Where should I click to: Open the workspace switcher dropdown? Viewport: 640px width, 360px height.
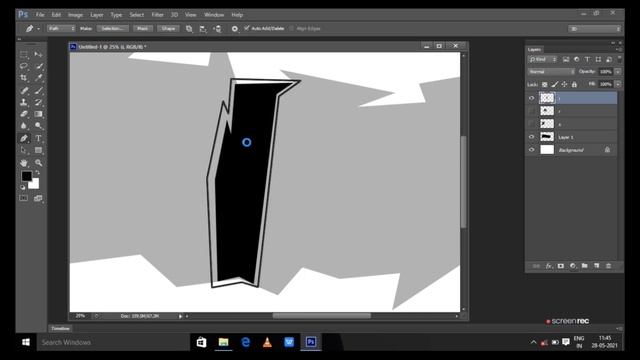(594, 29)
